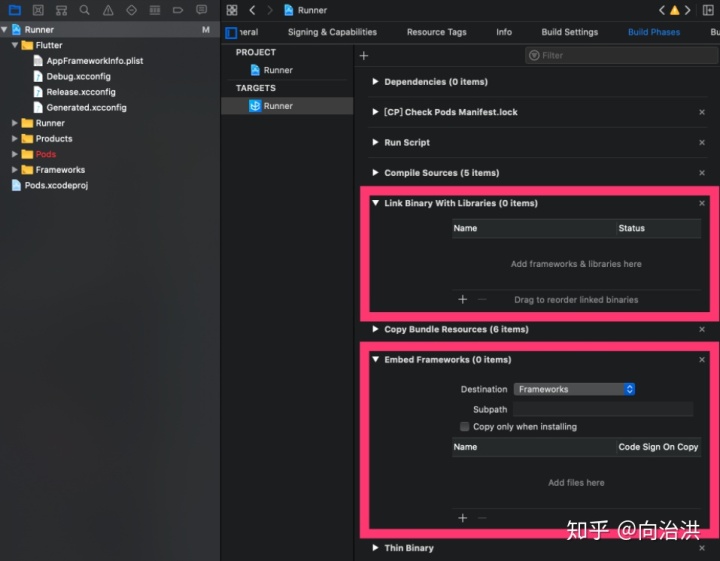Open the Breakpoint navigator icon
720x561 pixels.
coord(178,10)
